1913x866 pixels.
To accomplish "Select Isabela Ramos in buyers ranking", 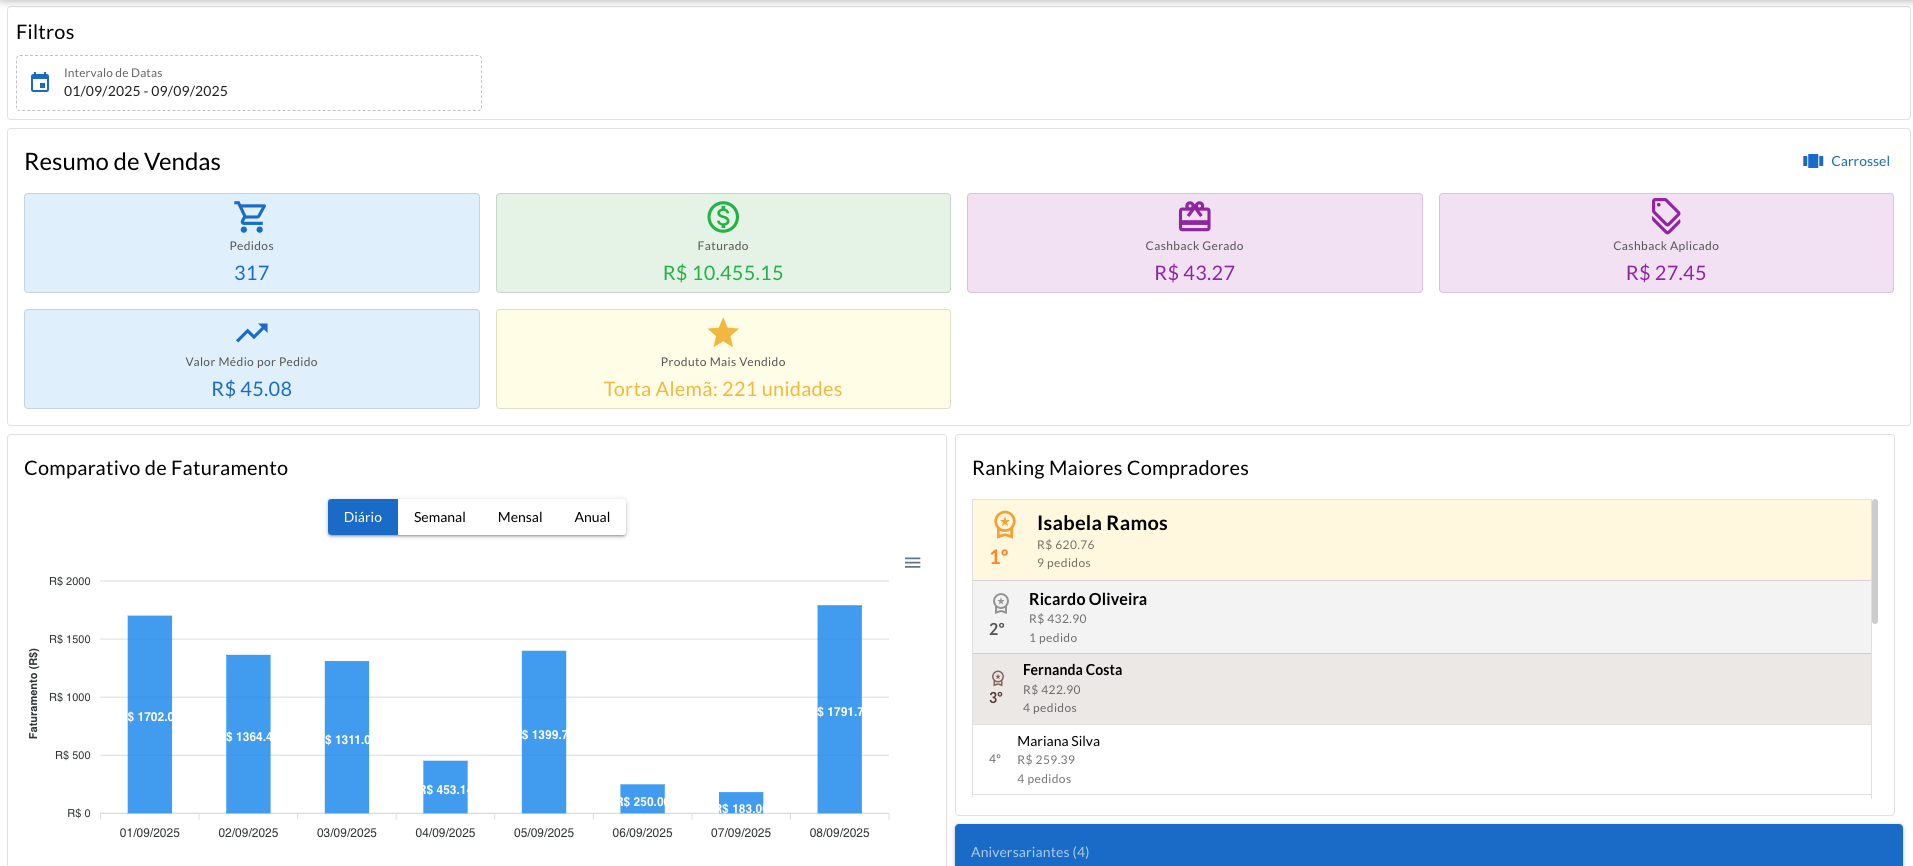I will point(1101,523).
